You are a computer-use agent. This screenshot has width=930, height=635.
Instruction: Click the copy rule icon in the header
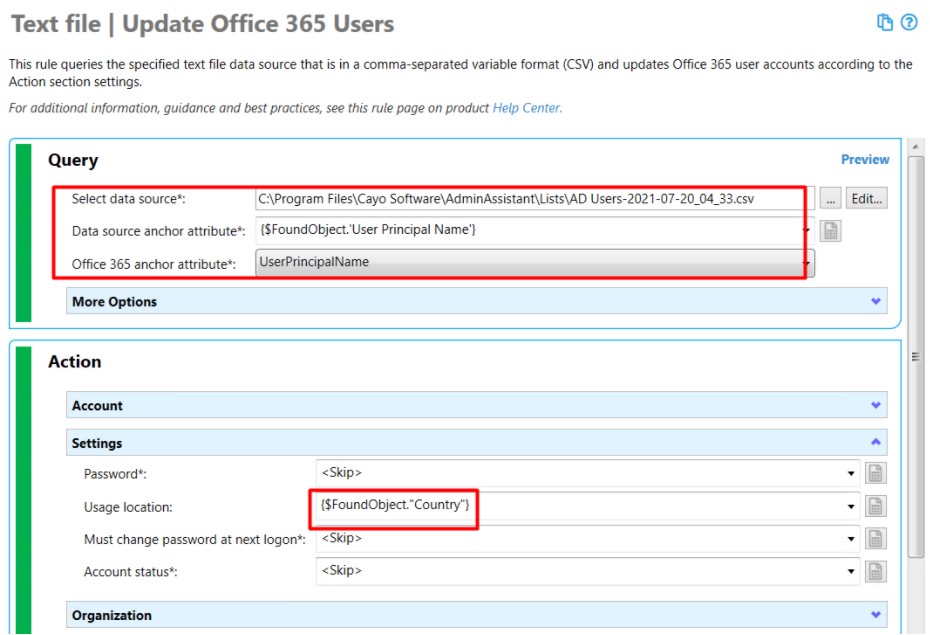(884, 23)
